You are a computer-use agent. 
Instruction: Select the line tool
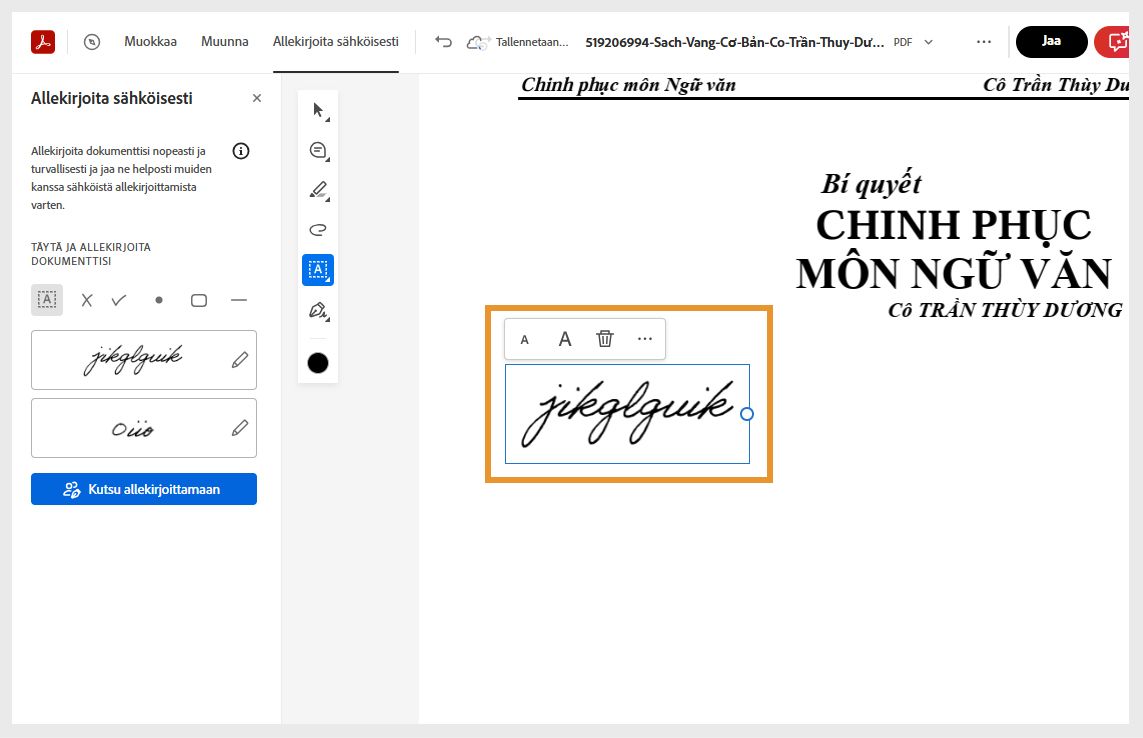coord(238,300)
